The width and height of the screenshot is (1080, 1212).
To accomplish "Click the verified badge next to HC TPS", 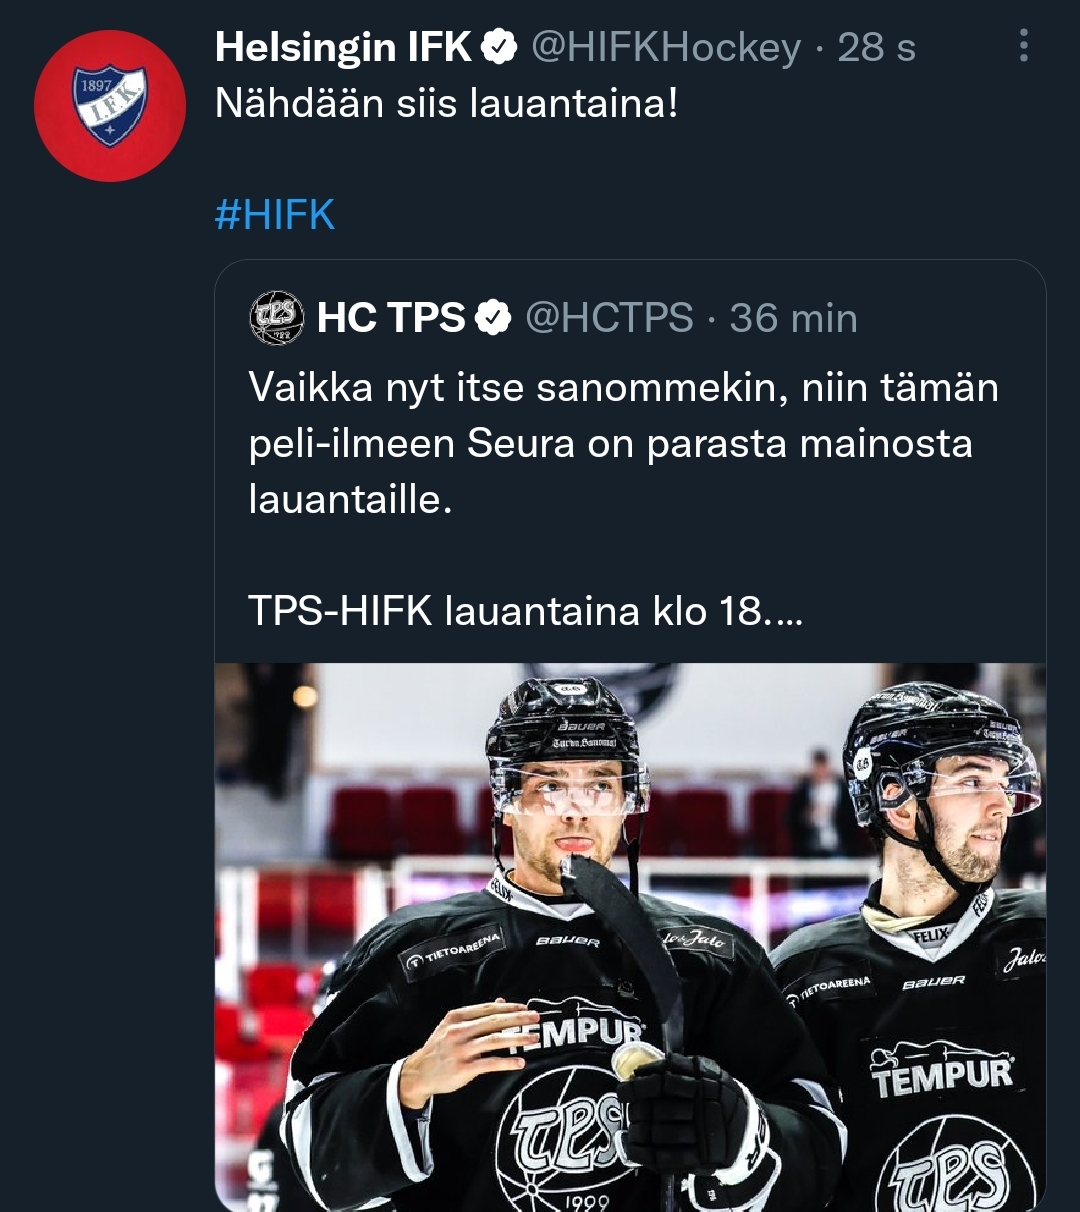I will click(492, 318).
